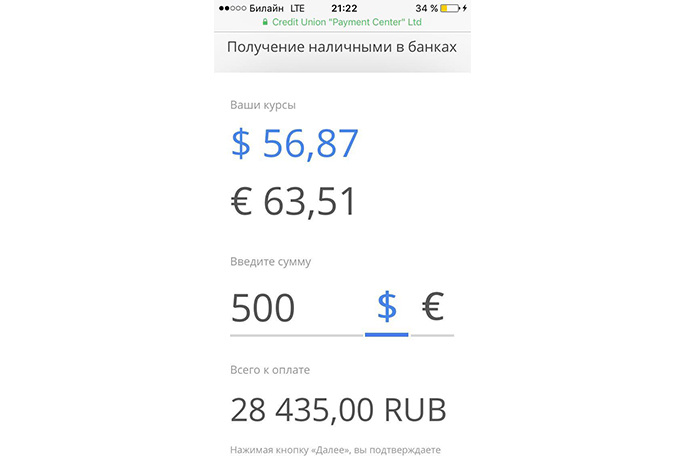
Task: Click the blue underline beneath dollar sign
Action: (386, 334)
